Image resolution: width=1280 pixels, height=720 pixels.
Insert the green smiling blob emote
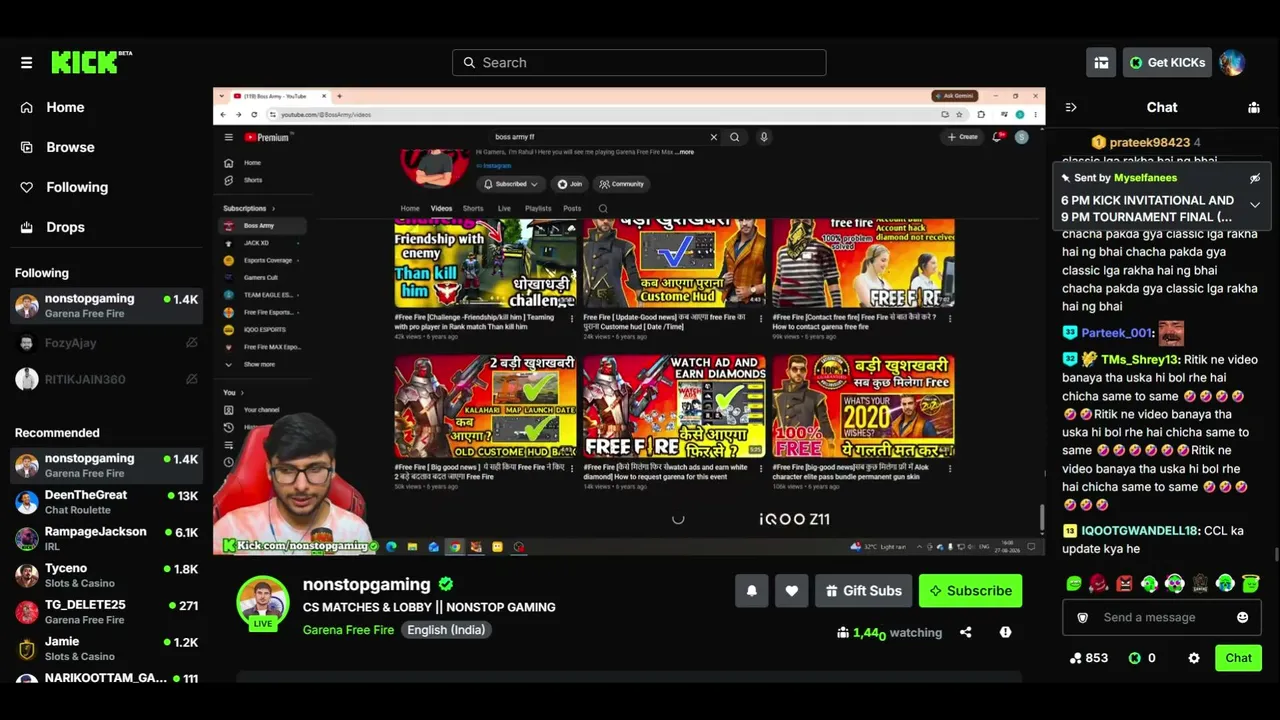click(1074, 584)
